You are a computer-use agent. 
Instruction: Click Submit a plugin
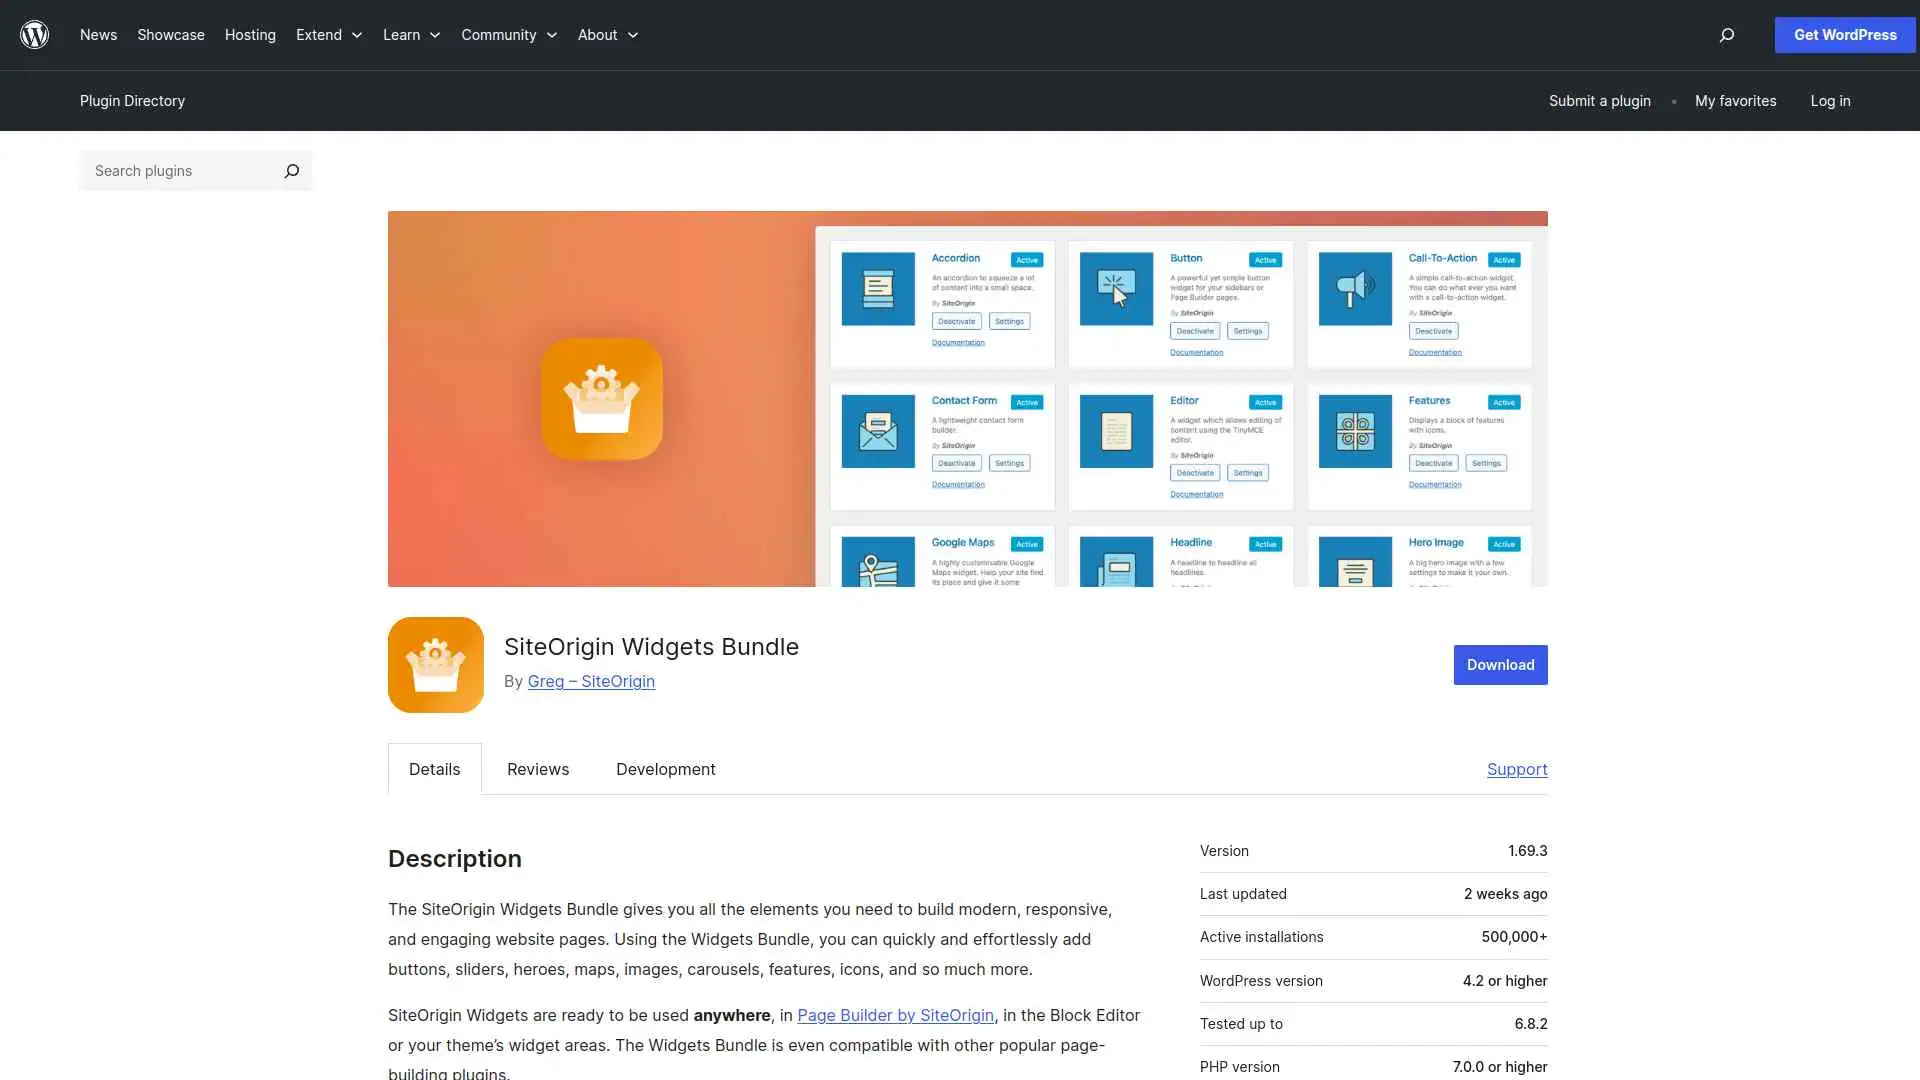point(1598,100)
